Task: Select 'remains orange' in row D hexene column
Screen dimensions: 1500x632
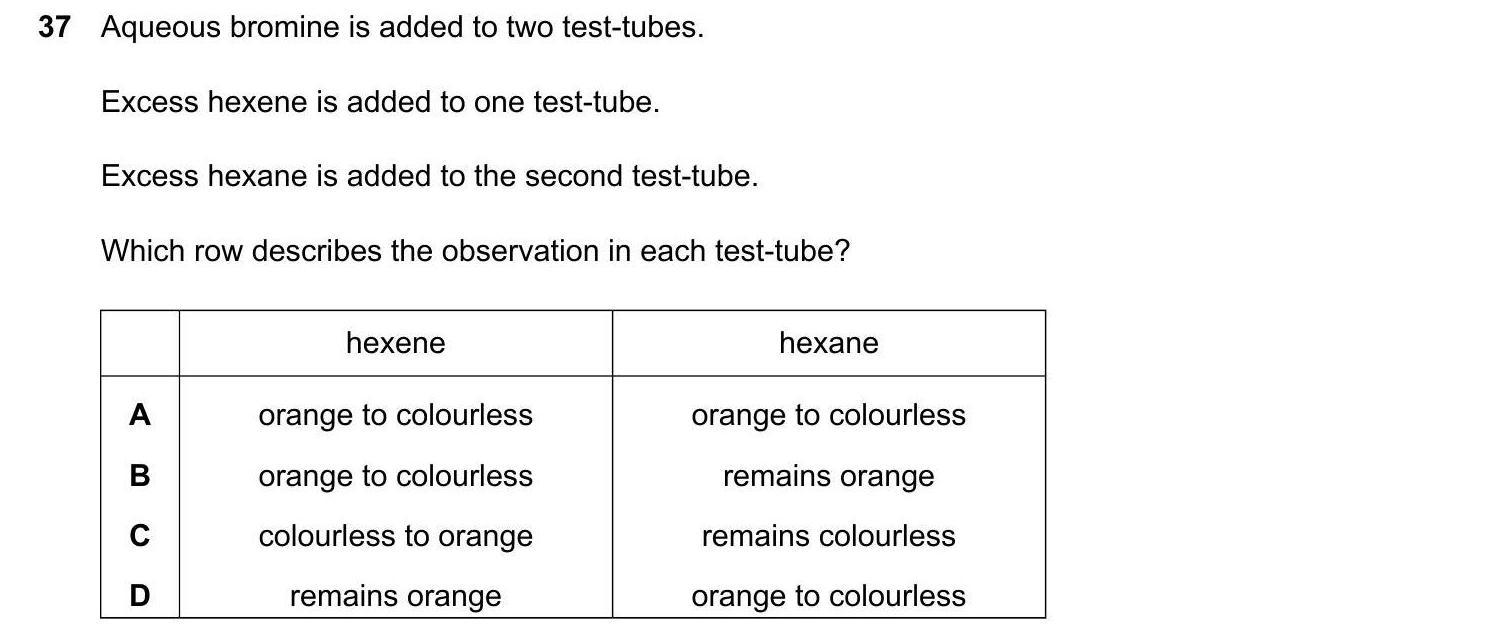Action: (x=395, y=596)
